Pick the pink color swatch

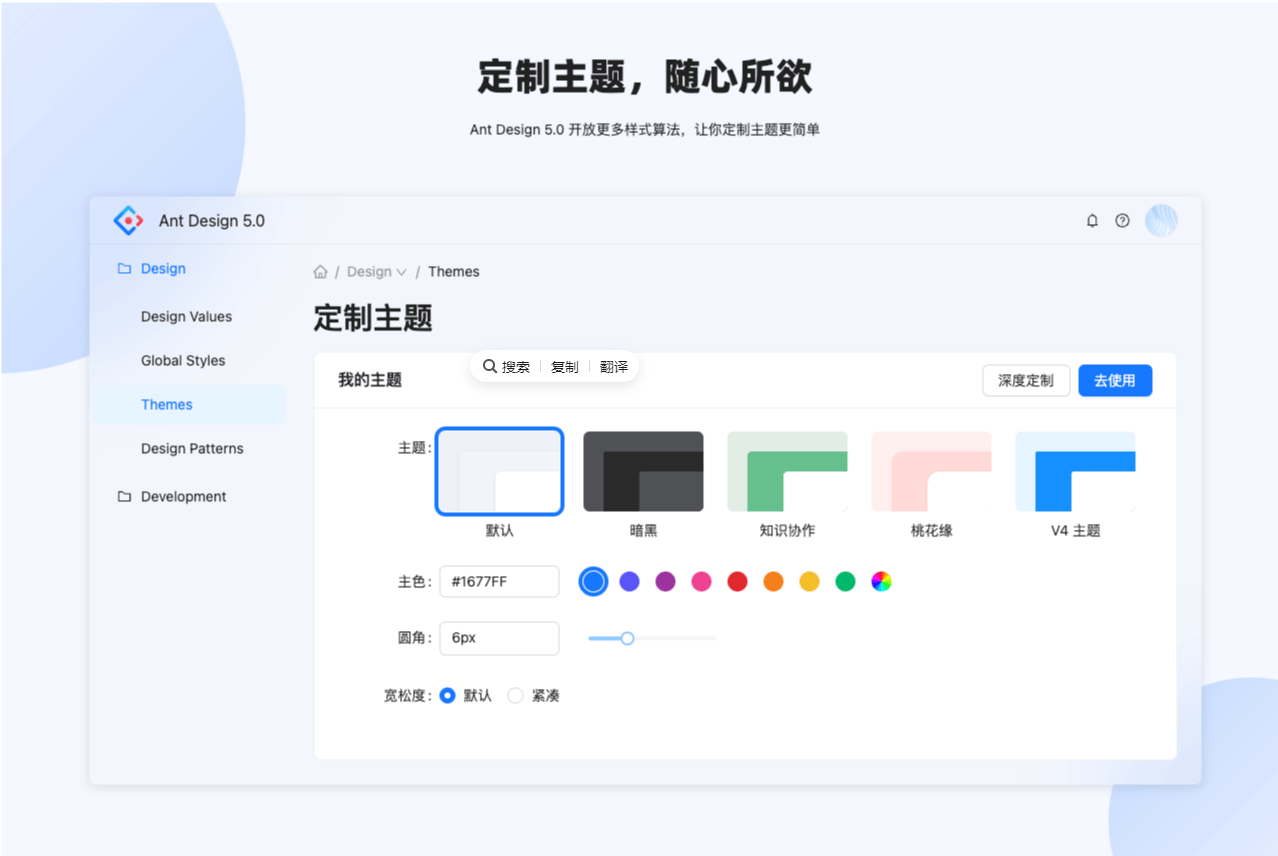pyautogui.click(x=701, y=581)
